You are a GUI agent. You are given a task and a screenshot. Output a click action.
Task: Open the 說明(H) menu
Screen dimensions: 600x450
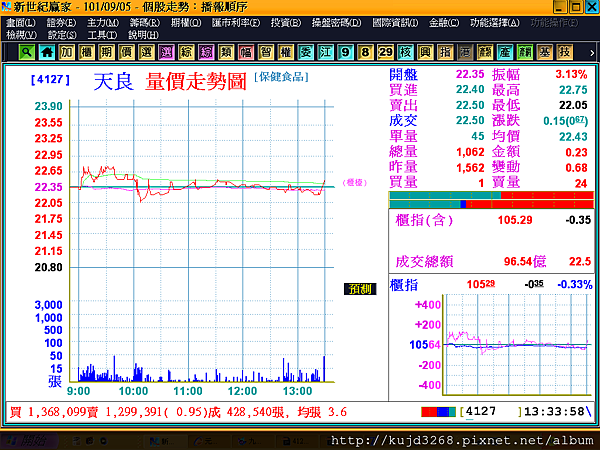click(143, 35)
